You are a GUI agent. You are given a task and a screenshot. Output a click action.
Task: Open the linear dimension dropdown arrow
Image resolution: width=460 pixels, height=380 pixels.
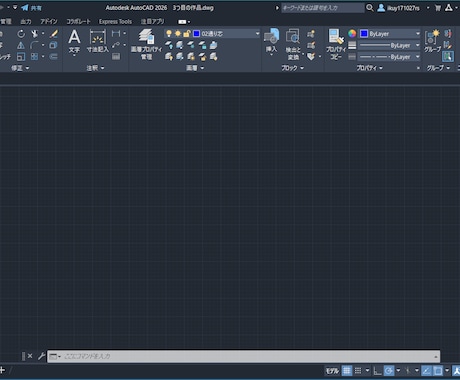coord(124,34)
